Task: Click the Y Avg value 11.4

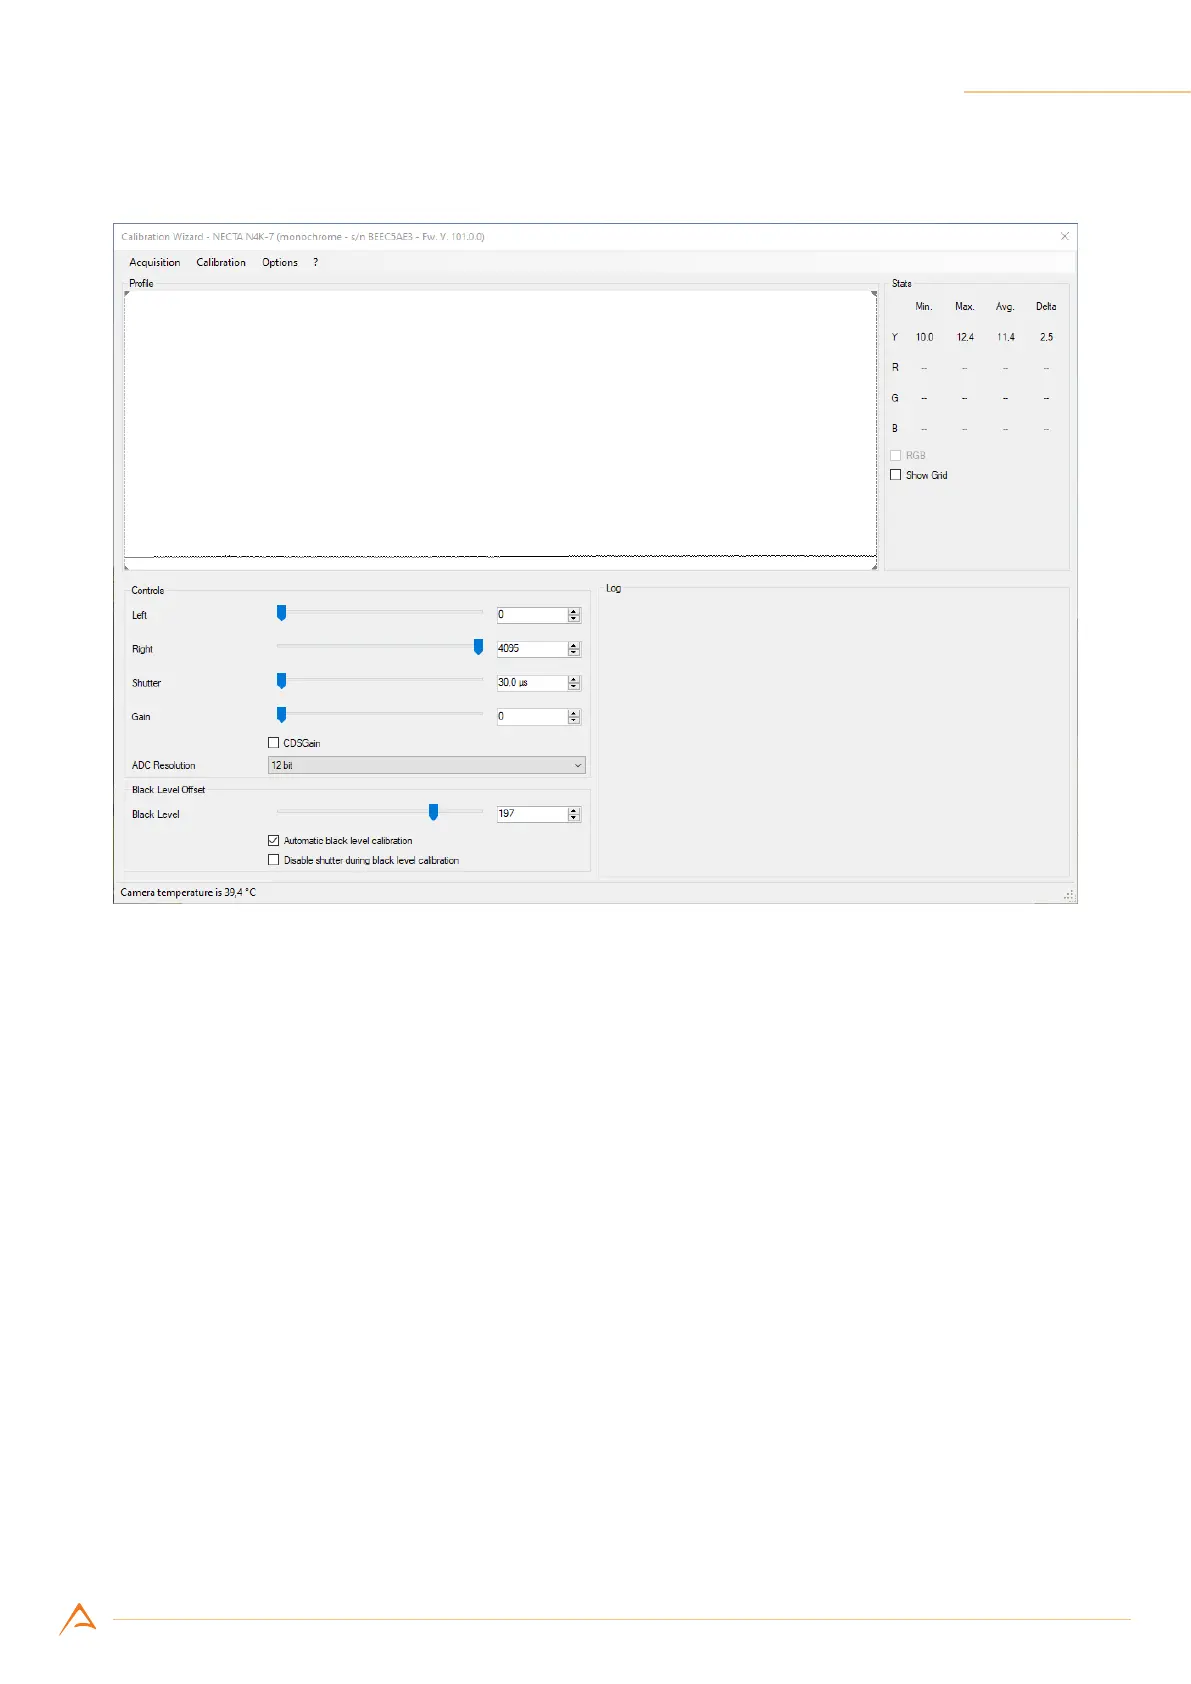Action: pyautogui.click(x=1006, y=337)
